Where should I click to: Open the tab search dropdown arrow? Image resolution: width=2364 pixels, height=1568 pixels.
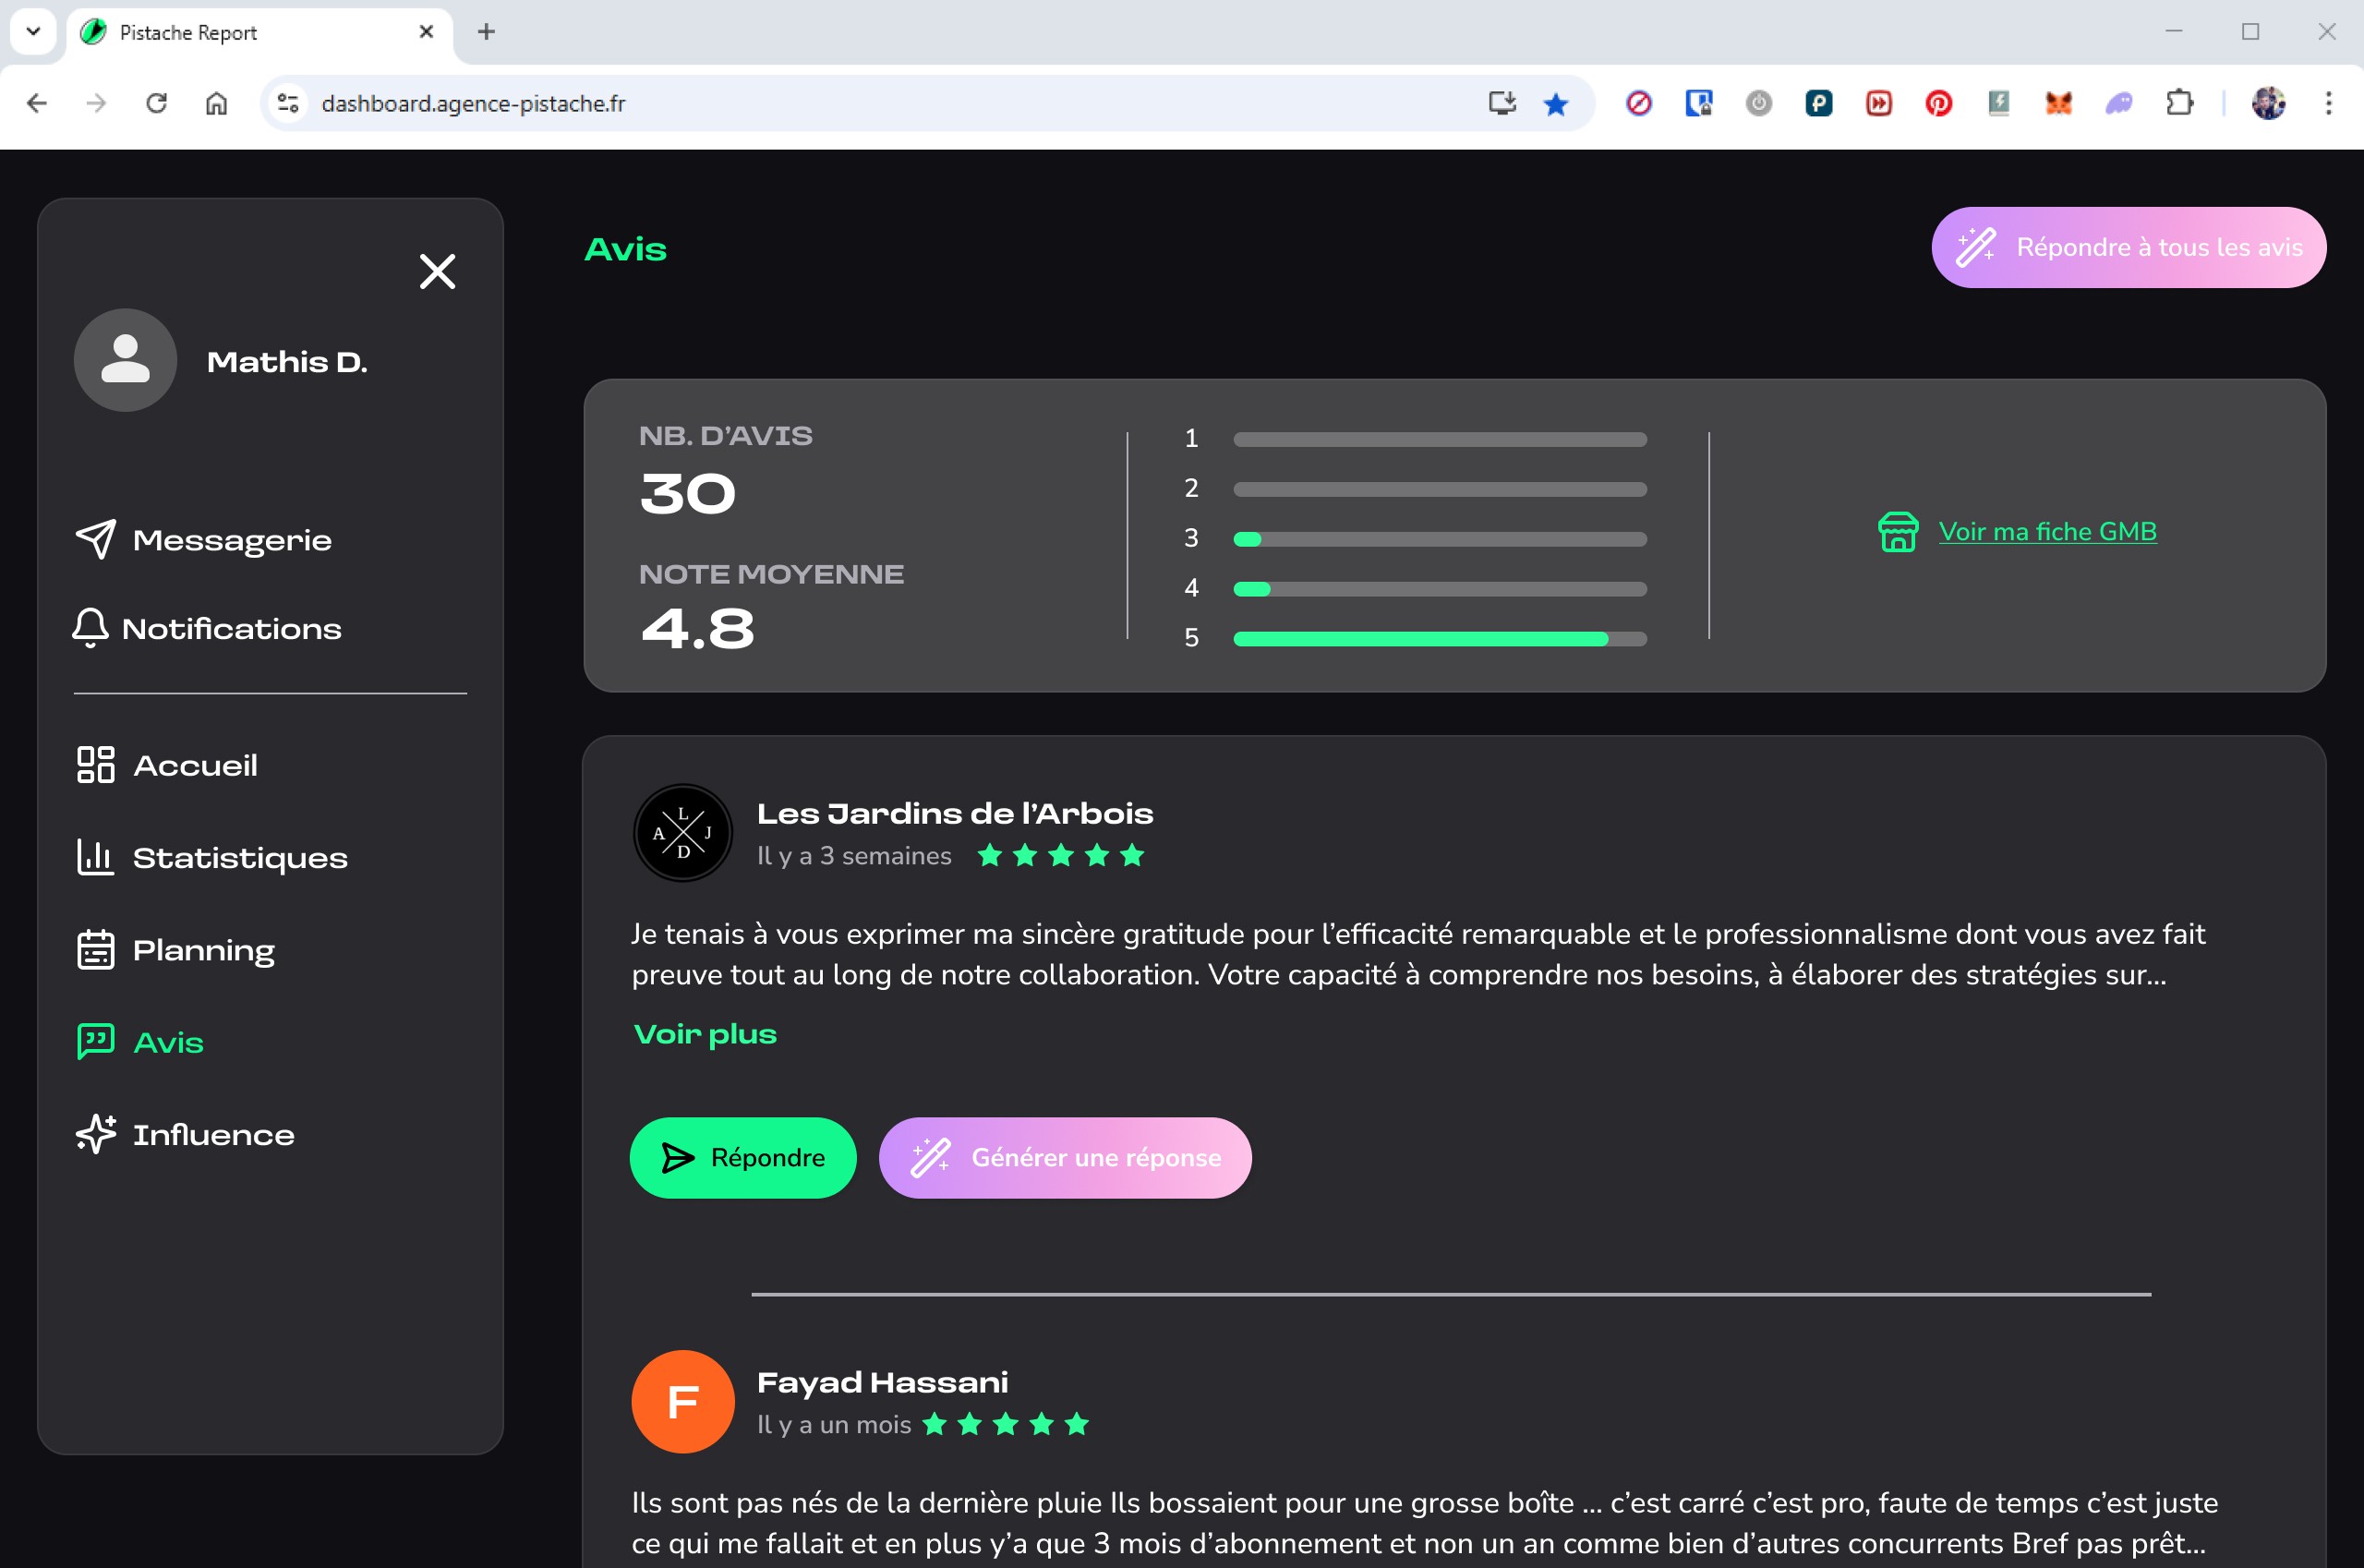(x=33, y=31)
